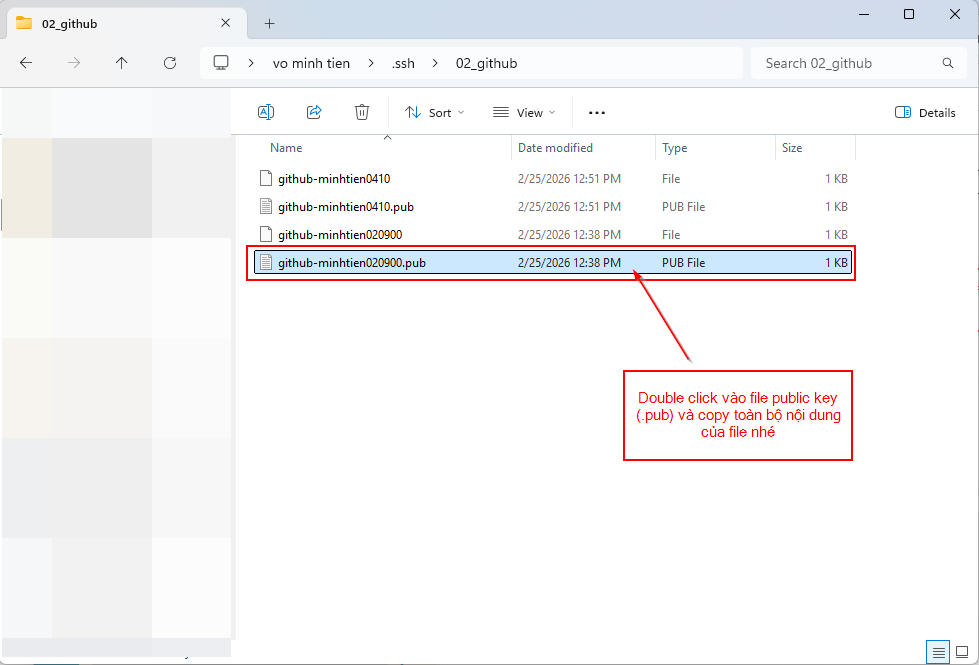The height and width of the screenshot is (665, 979).
Task: Open the View dropdown
Action: [x=524, y=113]
